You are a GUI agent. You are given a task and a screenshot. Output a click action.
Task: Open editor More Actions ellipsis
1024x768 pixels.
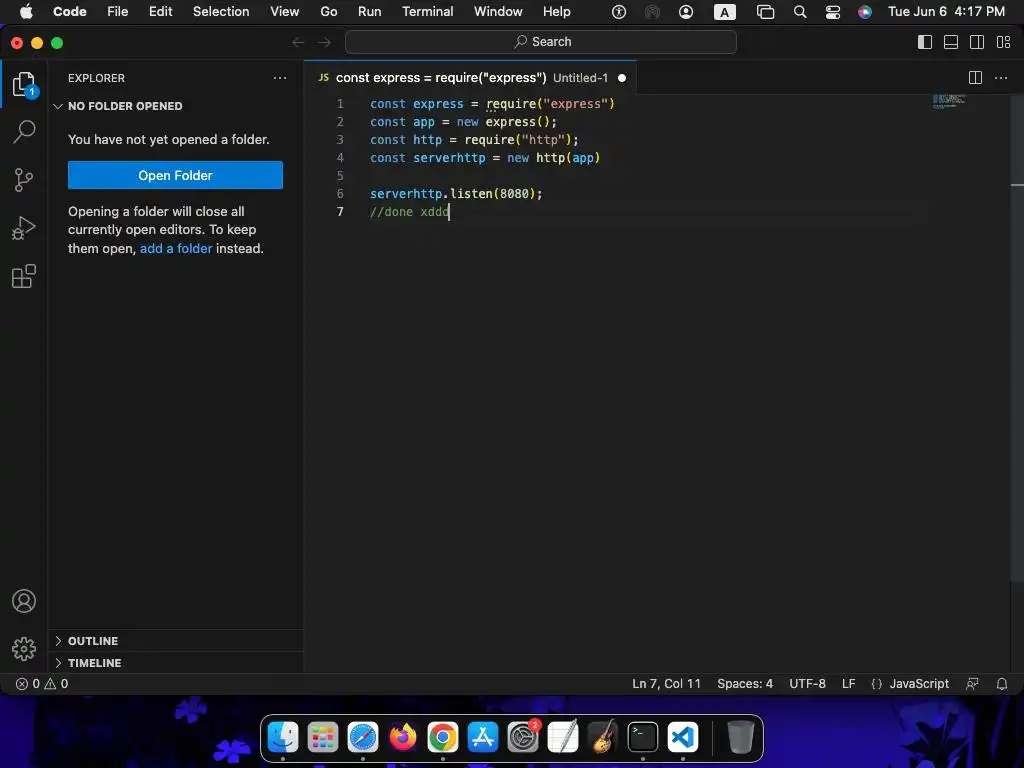1000,78
